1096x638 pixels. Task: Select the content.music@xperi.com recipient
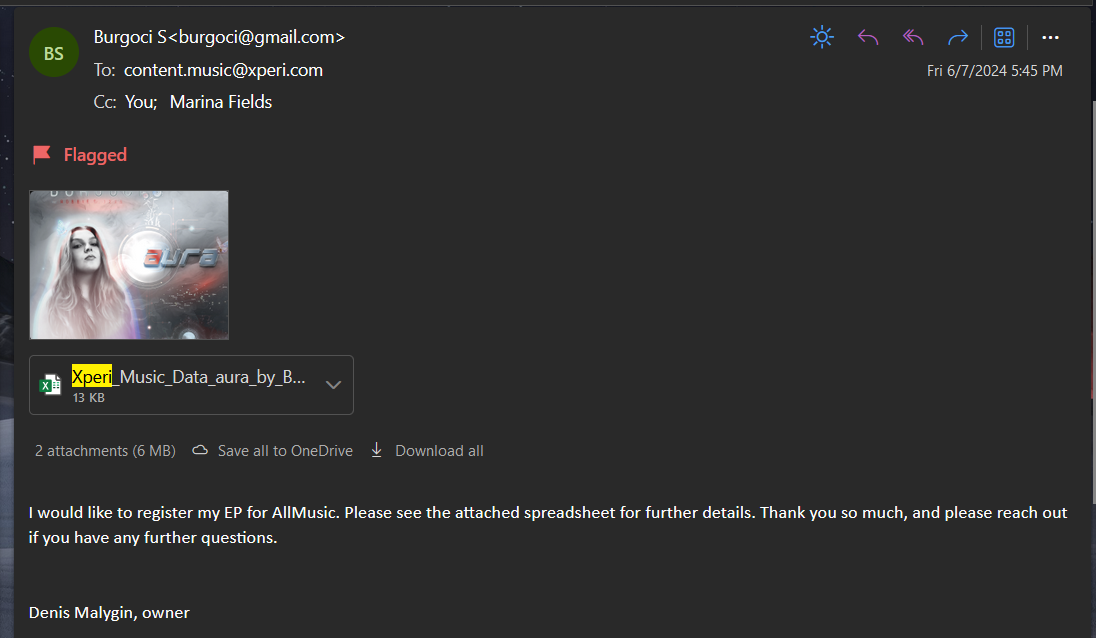pyautogui.click(x=223, y=70)
